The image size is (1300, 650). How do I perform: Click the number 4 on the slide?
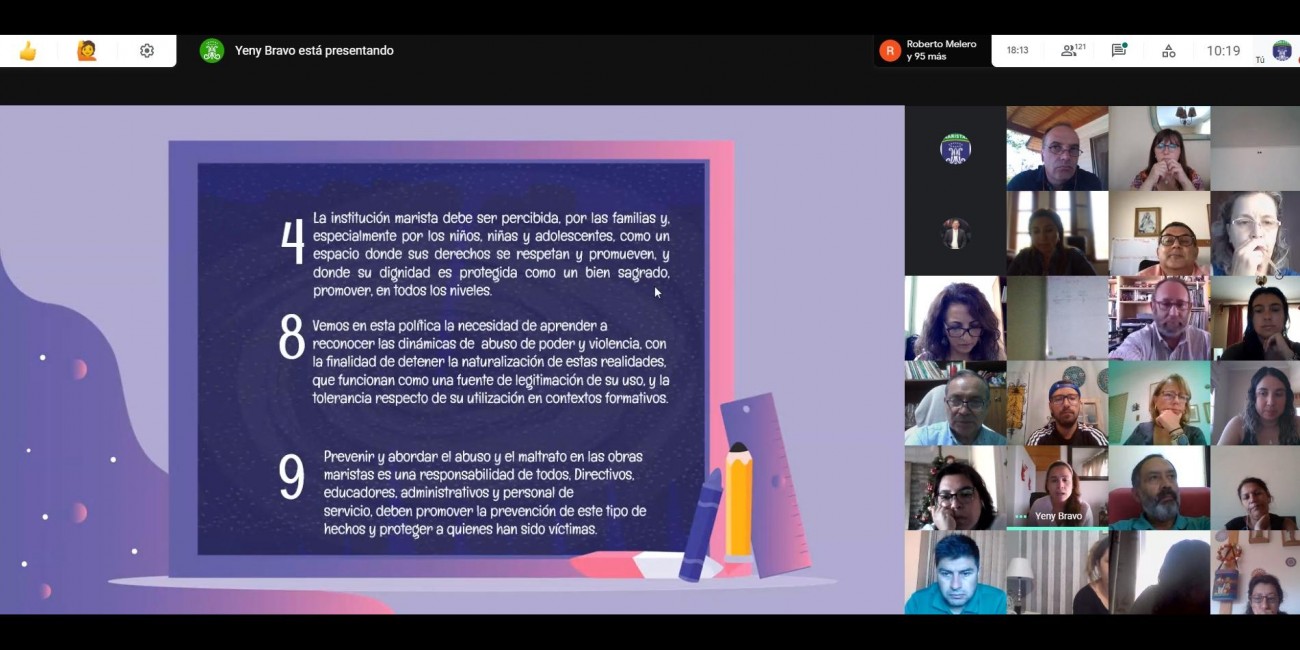point(292,241)
